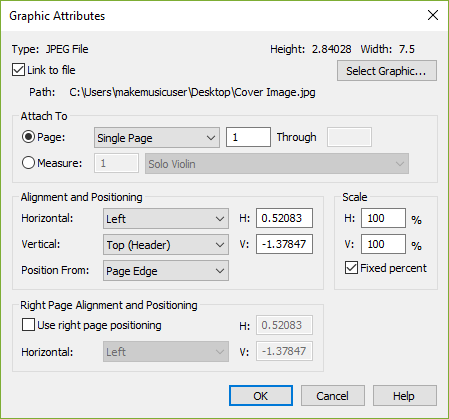The height and width of the screenshot is (419, 449).
Task: Select the Page radio button
Action: (28, 137)
